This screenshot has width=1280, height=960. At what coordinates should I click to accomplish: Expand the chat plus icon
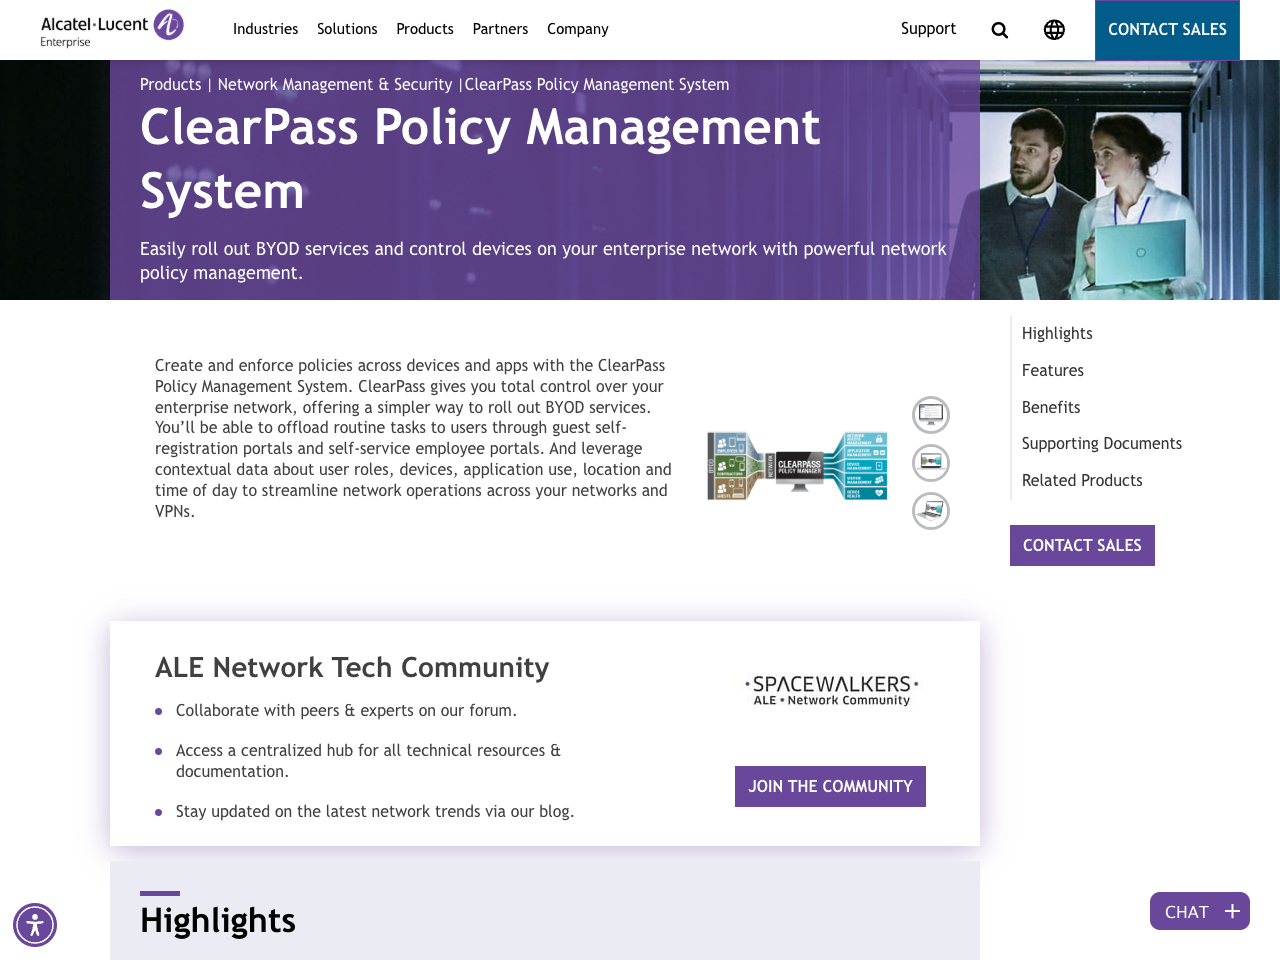(x=1232, y=911)
